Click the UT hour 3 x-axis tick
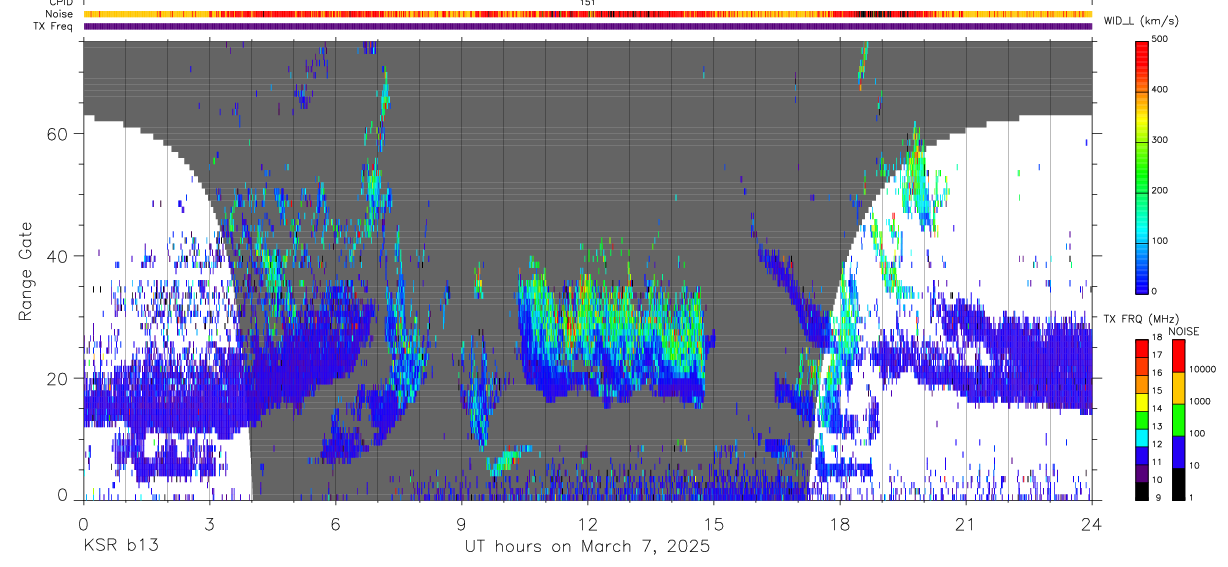Screen dimensions: 1228x567 209,522
